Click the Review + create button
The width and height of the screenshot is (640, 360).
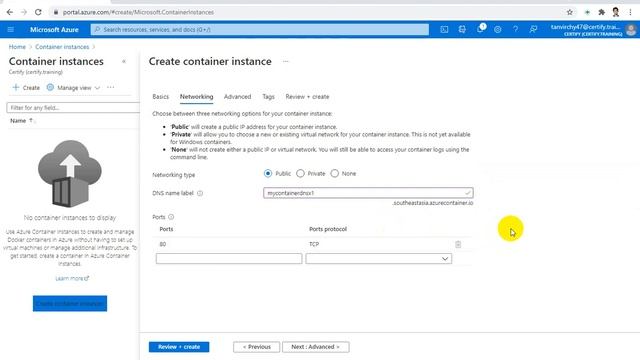(x=179, y=347)
